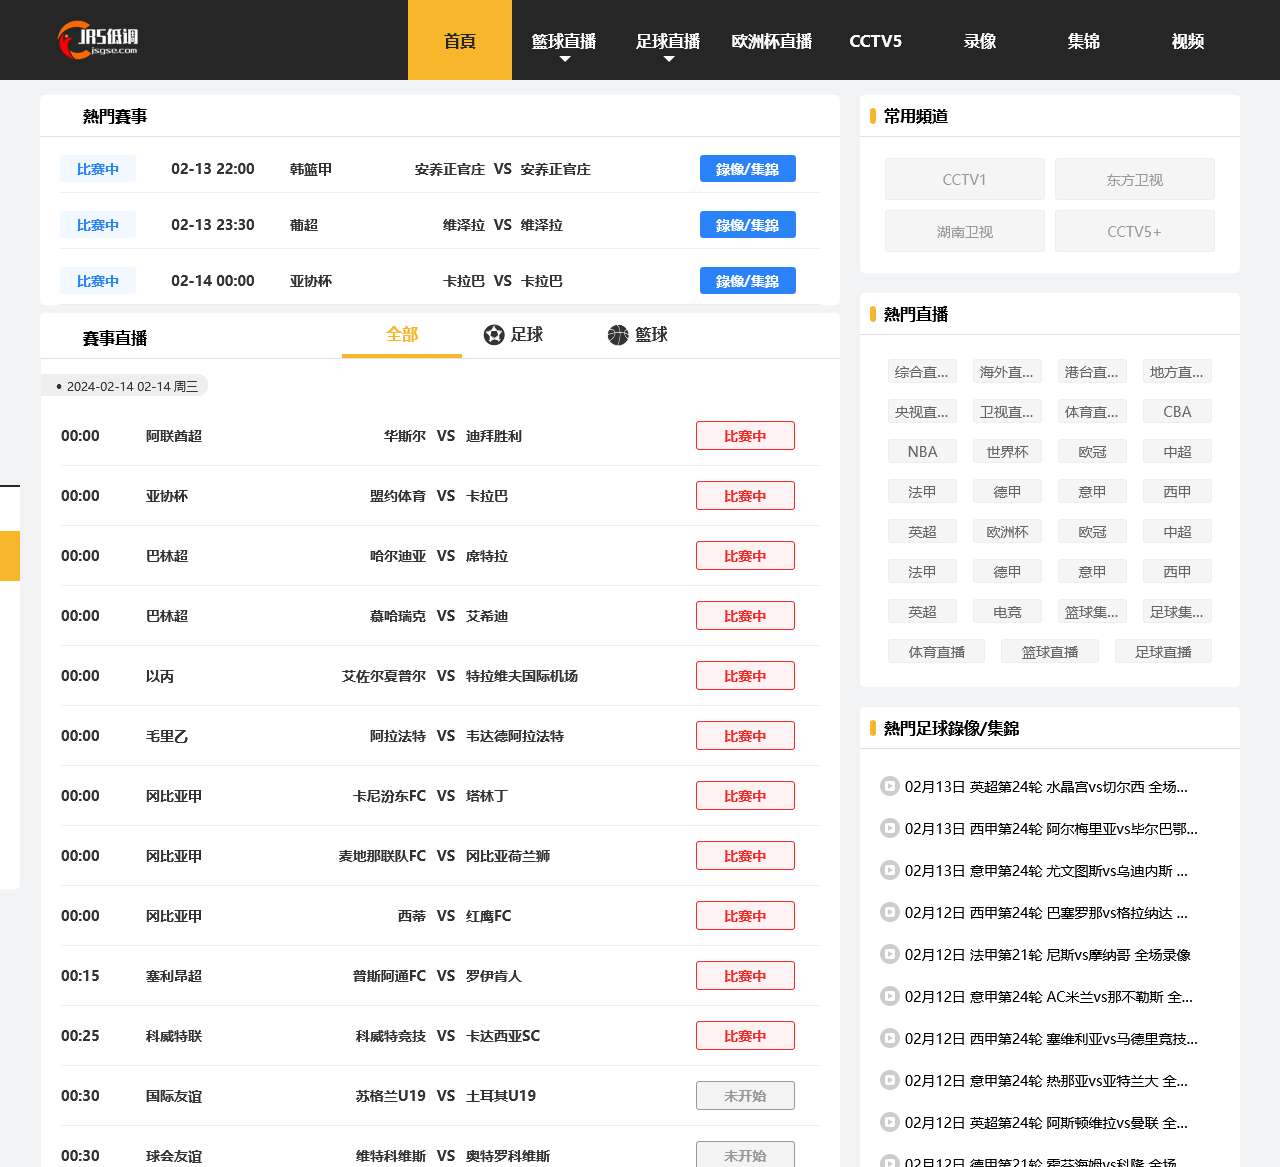This screenshot has height=1167, width=1280.
Task: Click 比赛中 button for 华斯尔 vs 迪拜胜利
Action: coord(745,436)
